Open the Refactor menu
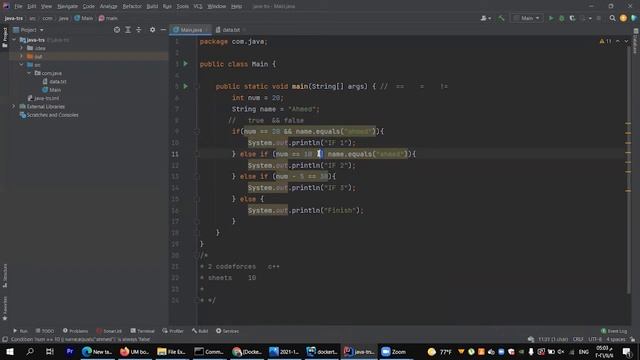 pyautogui.click(x=132, y=7)
